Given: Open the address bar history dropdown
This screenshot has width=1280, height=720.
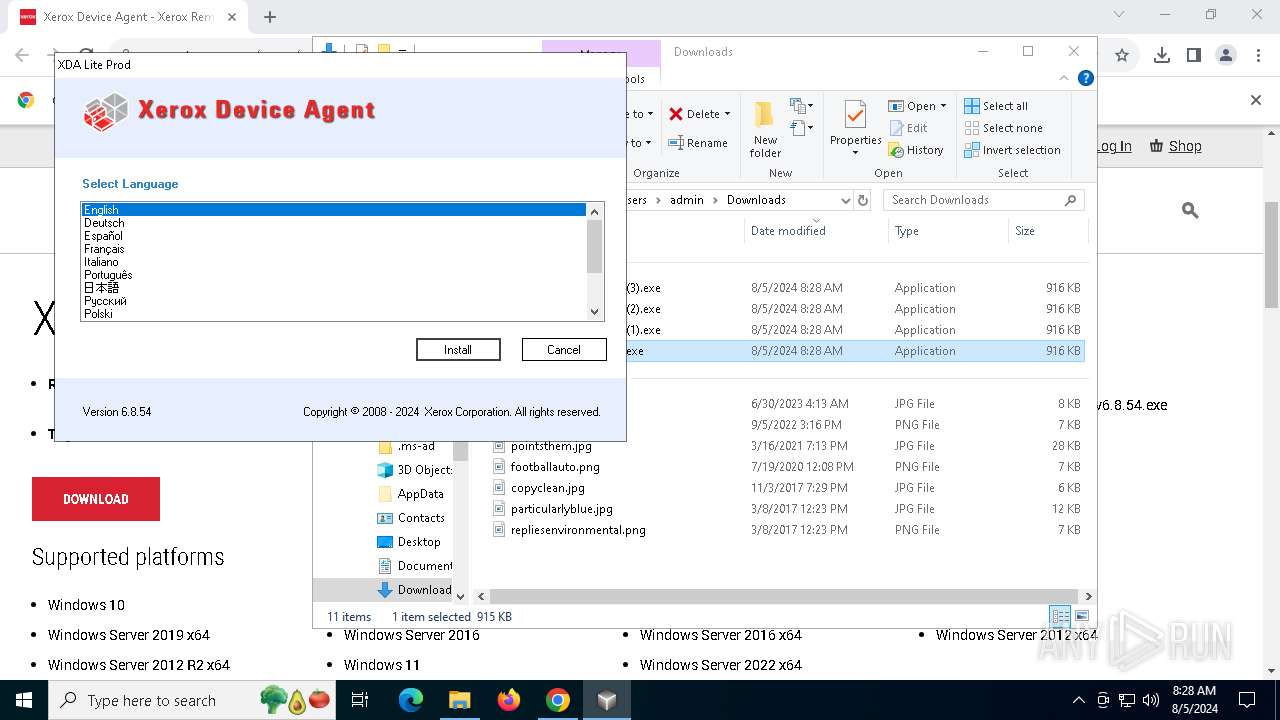Looking at the screenshot, I should pyautogui.click(x=846, y=200).
